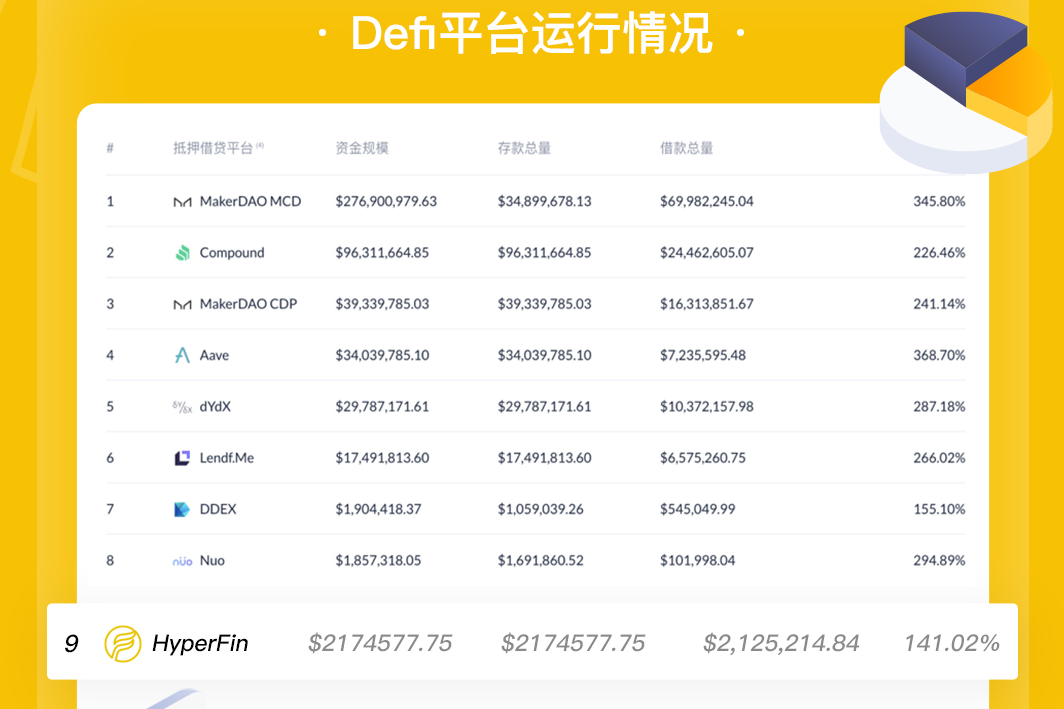Click Compound loan total $24,462,605.07
Viewport: 1064px width, 709px height.
coord(706,252)
